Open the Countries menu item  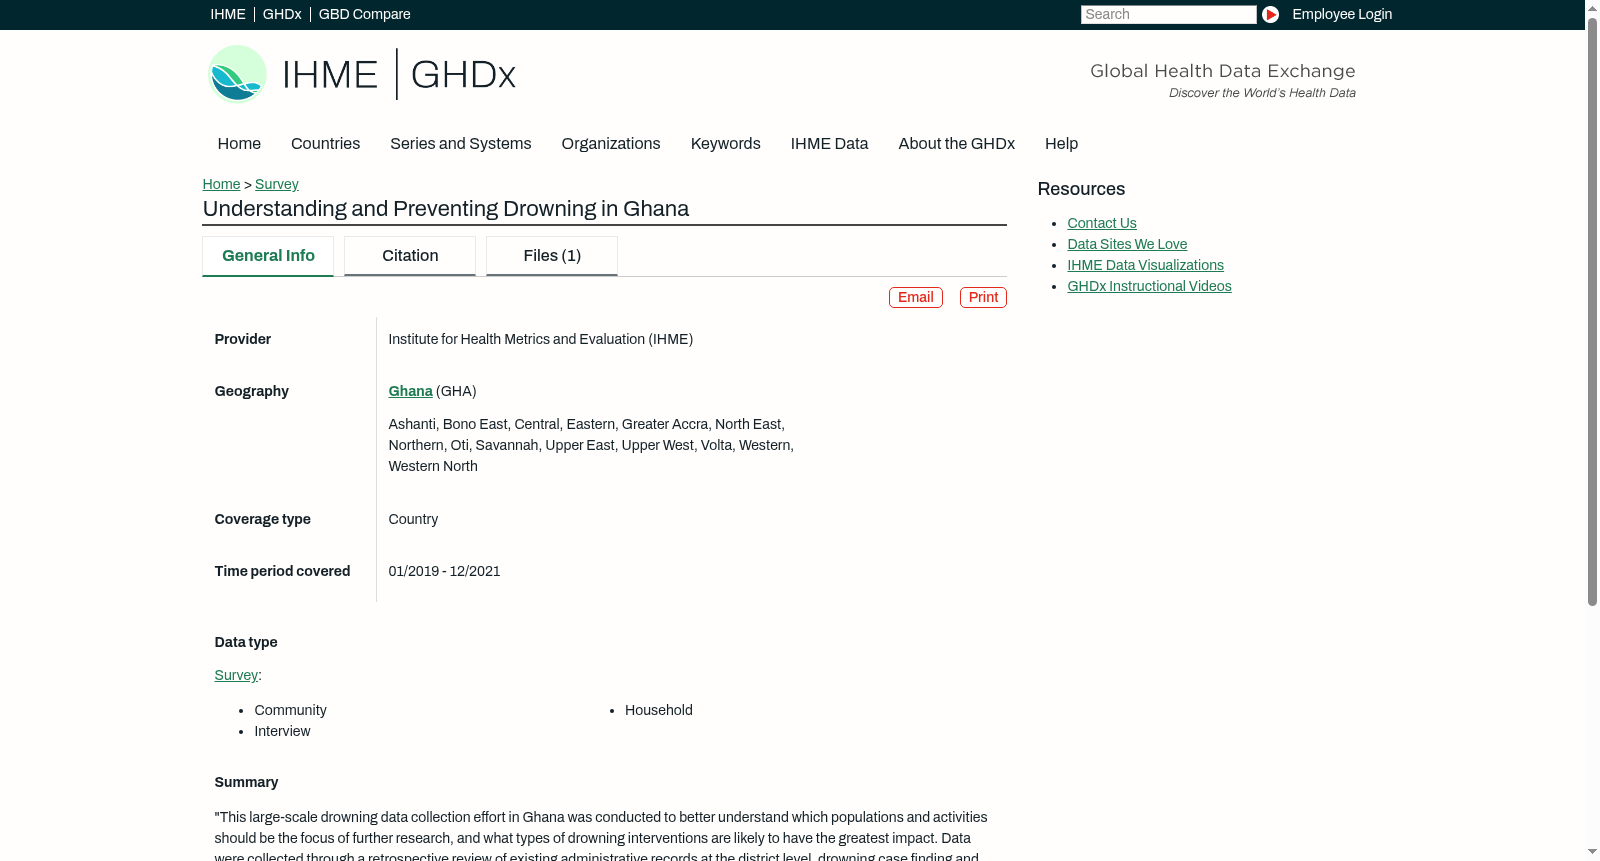pos(325,144)
